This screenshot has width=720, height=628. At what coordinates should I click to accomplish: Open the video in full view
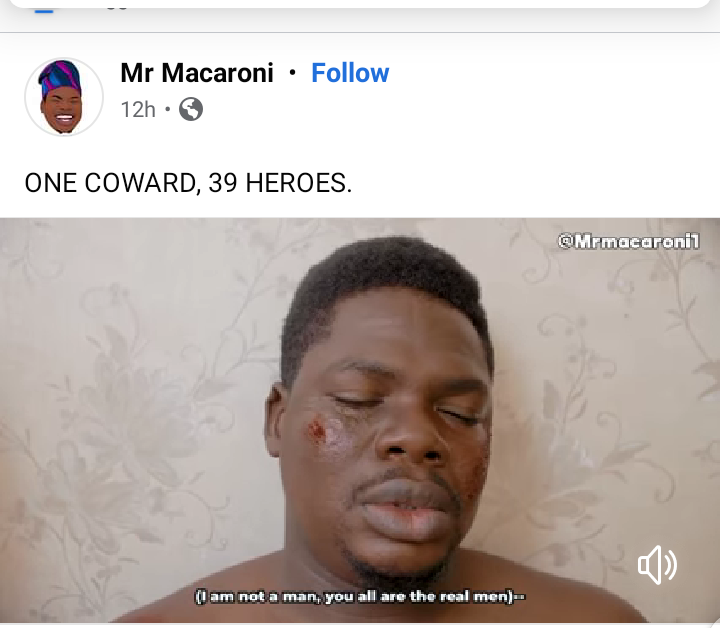pos(360,420)
